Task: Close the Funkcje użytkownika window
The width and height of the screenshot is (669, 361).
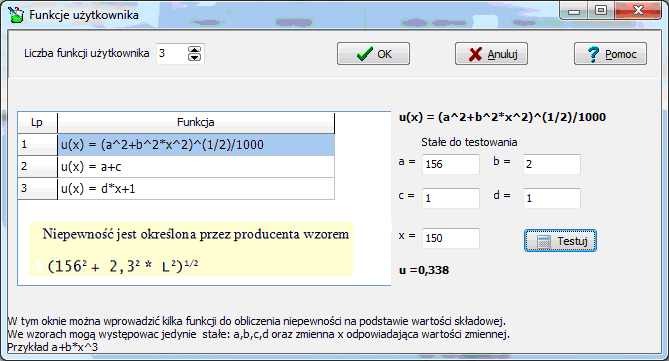Action: coord(638,10)
